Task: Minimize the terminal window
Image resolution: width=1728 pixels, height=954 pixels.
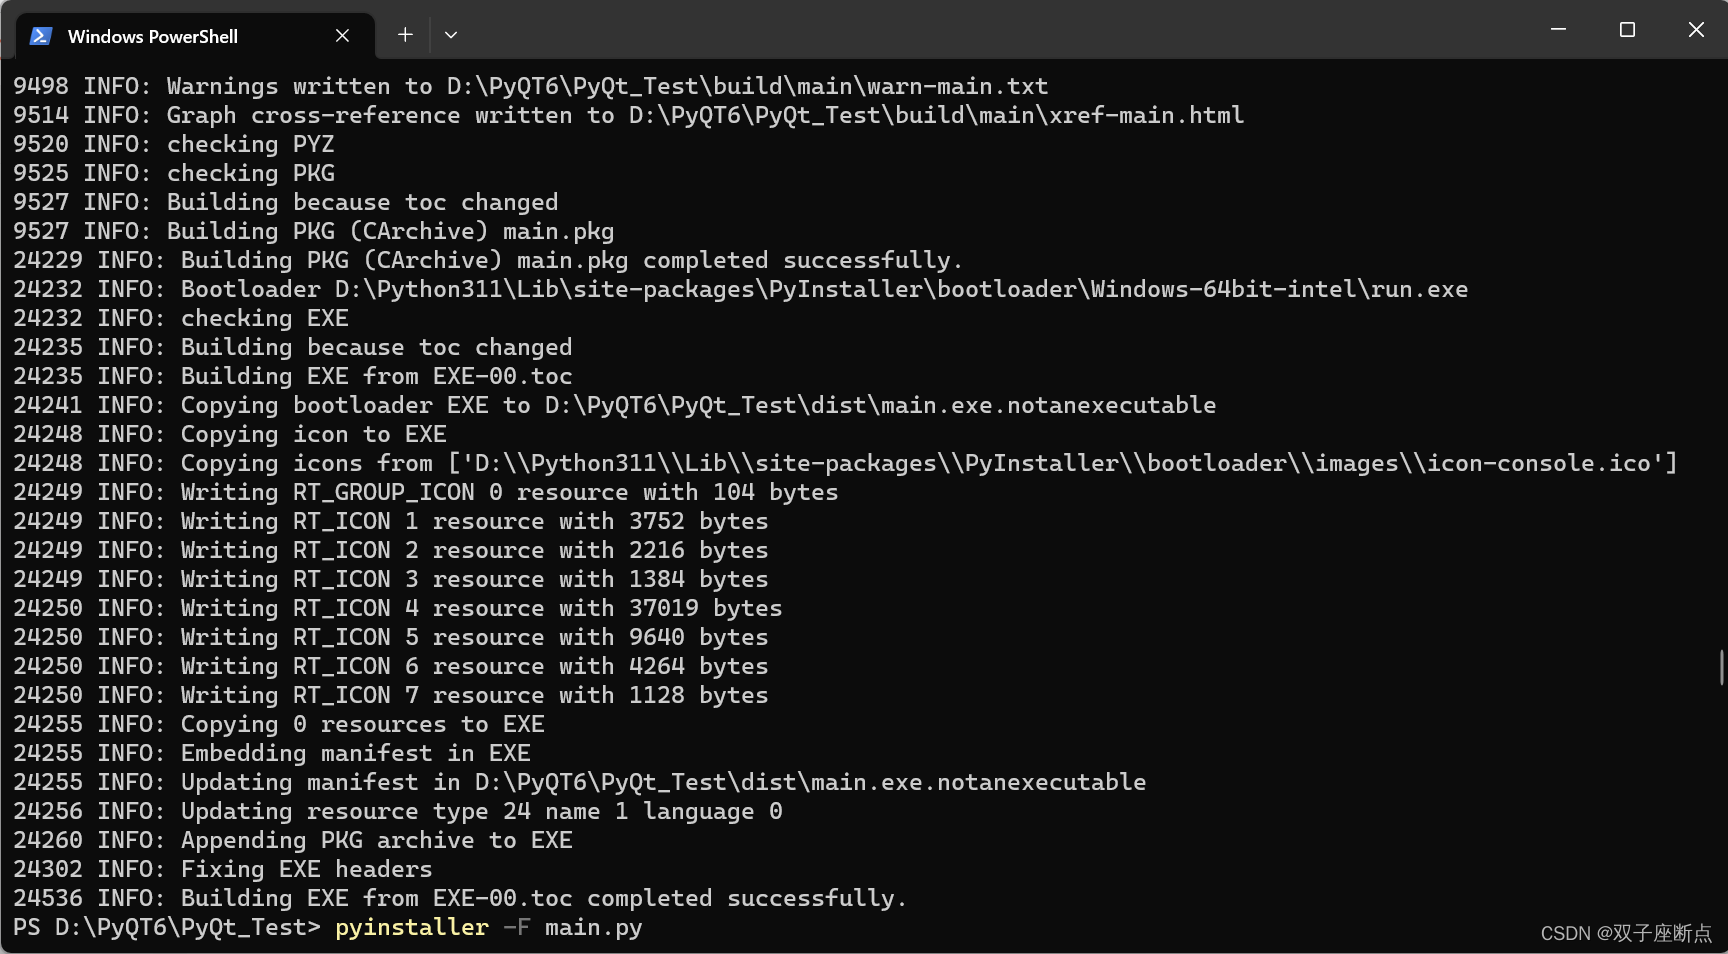Action: (x=1558, y=30)
